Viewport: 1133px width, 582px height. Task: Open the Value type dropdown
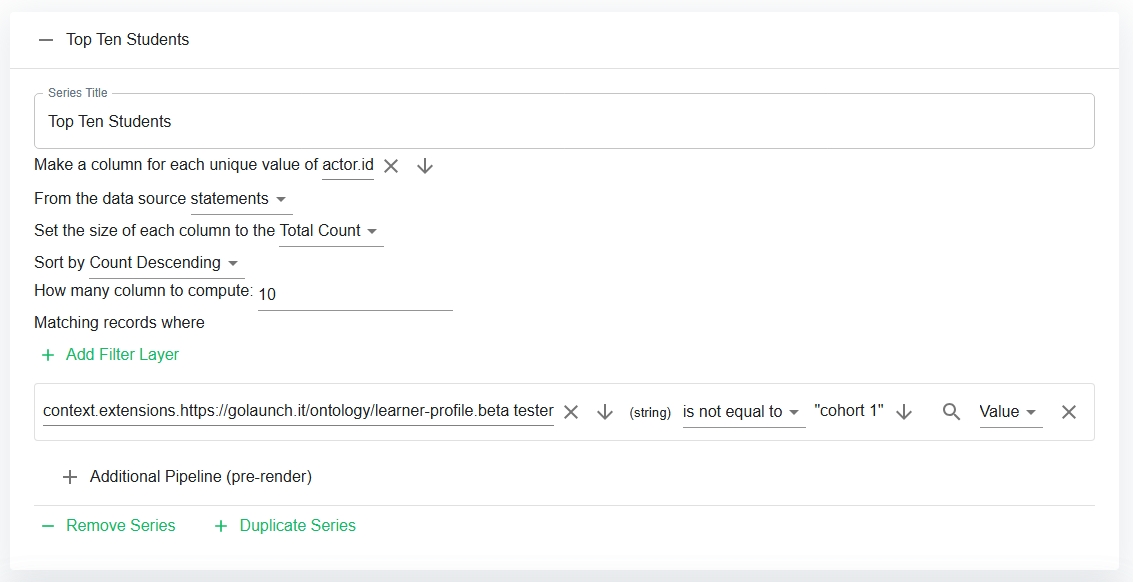[1009, 412]
